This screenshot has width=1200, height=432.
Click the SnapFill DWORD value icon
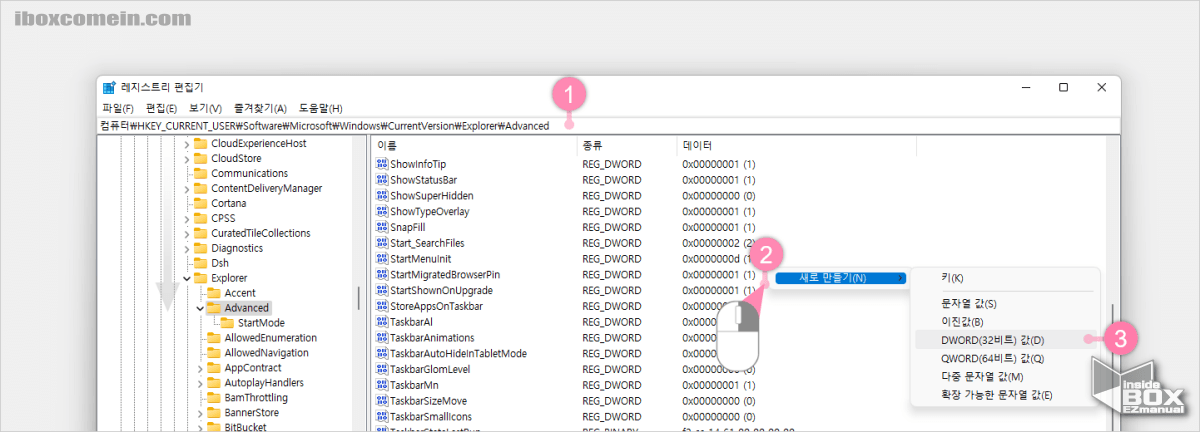point(381,227)
